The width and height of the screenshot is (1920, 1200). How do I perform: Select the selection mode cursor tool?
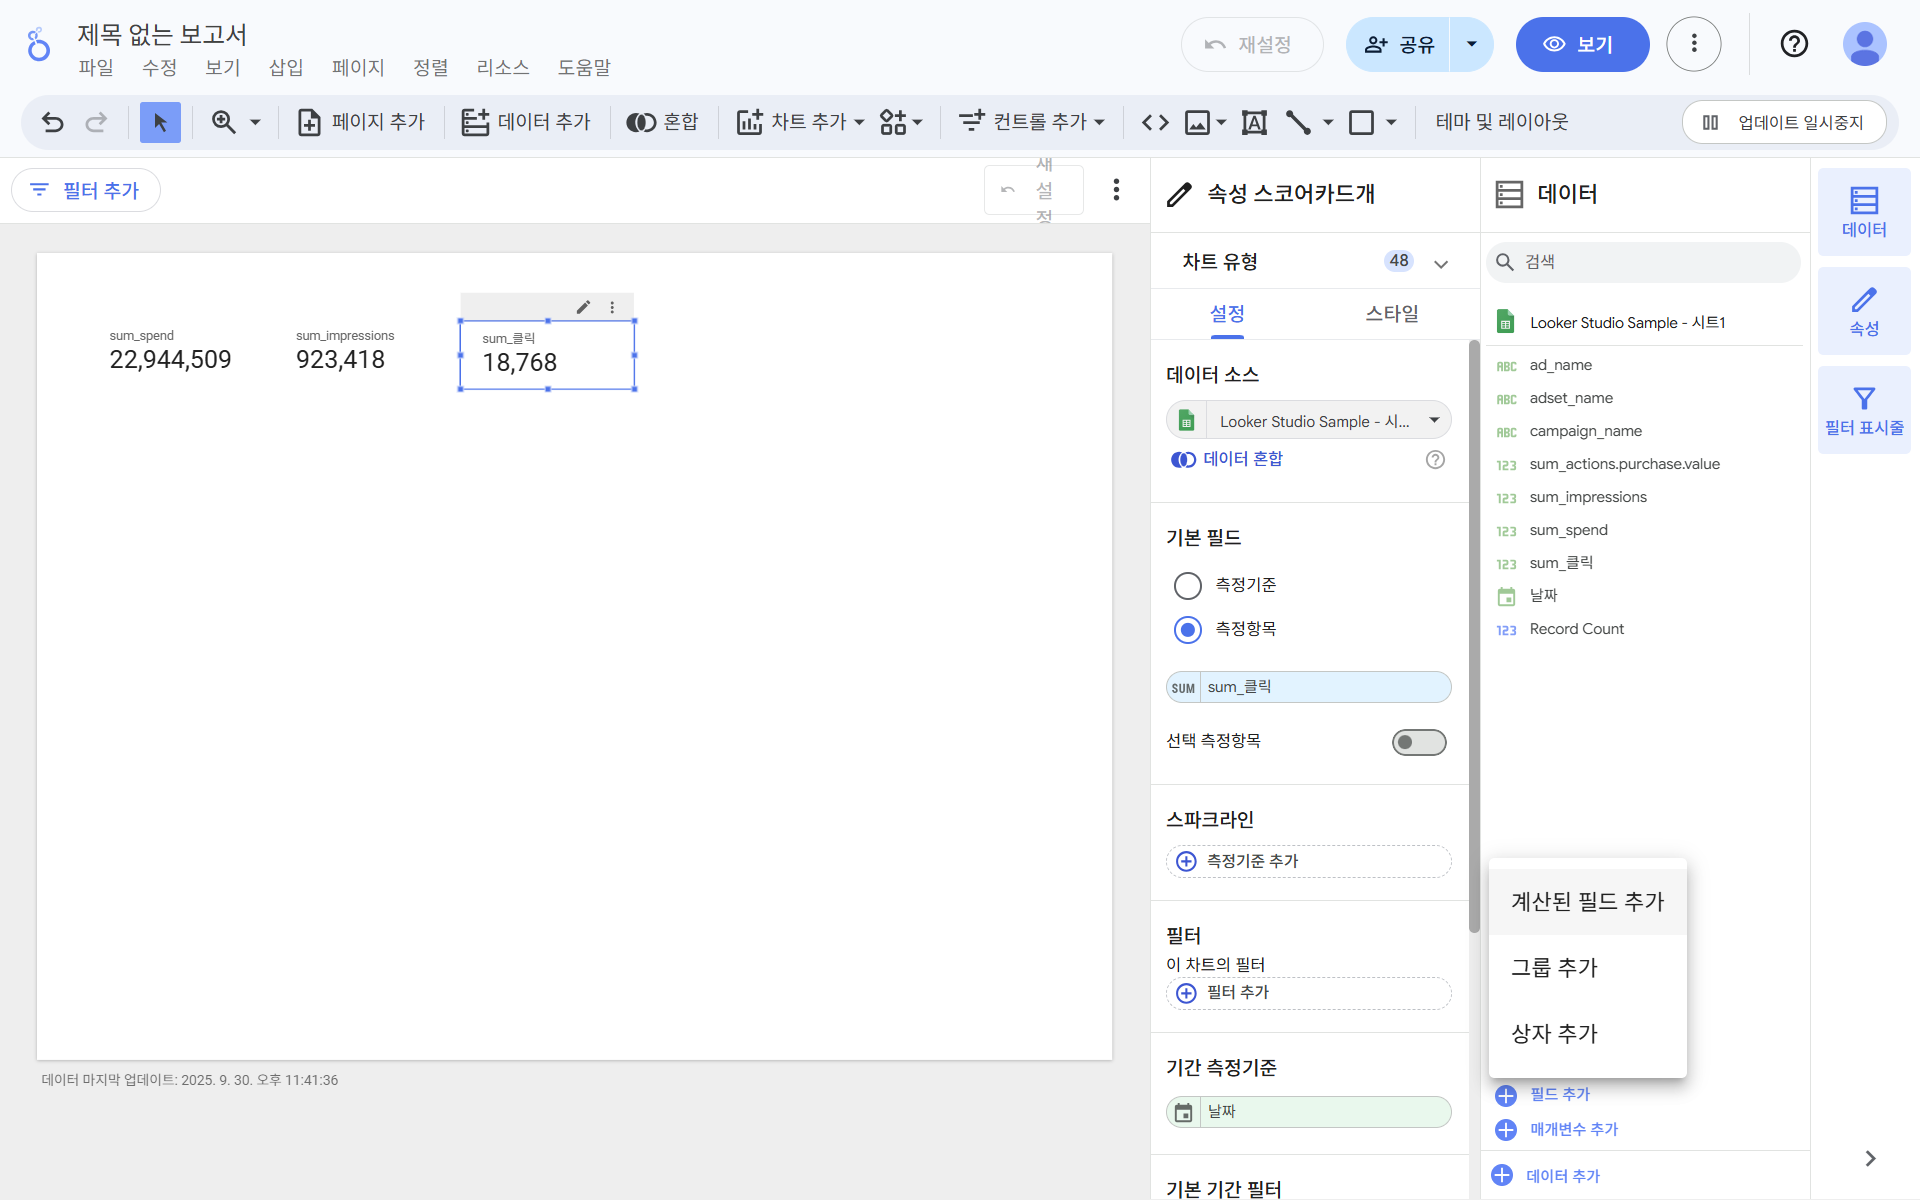click(x=160, y=122)
